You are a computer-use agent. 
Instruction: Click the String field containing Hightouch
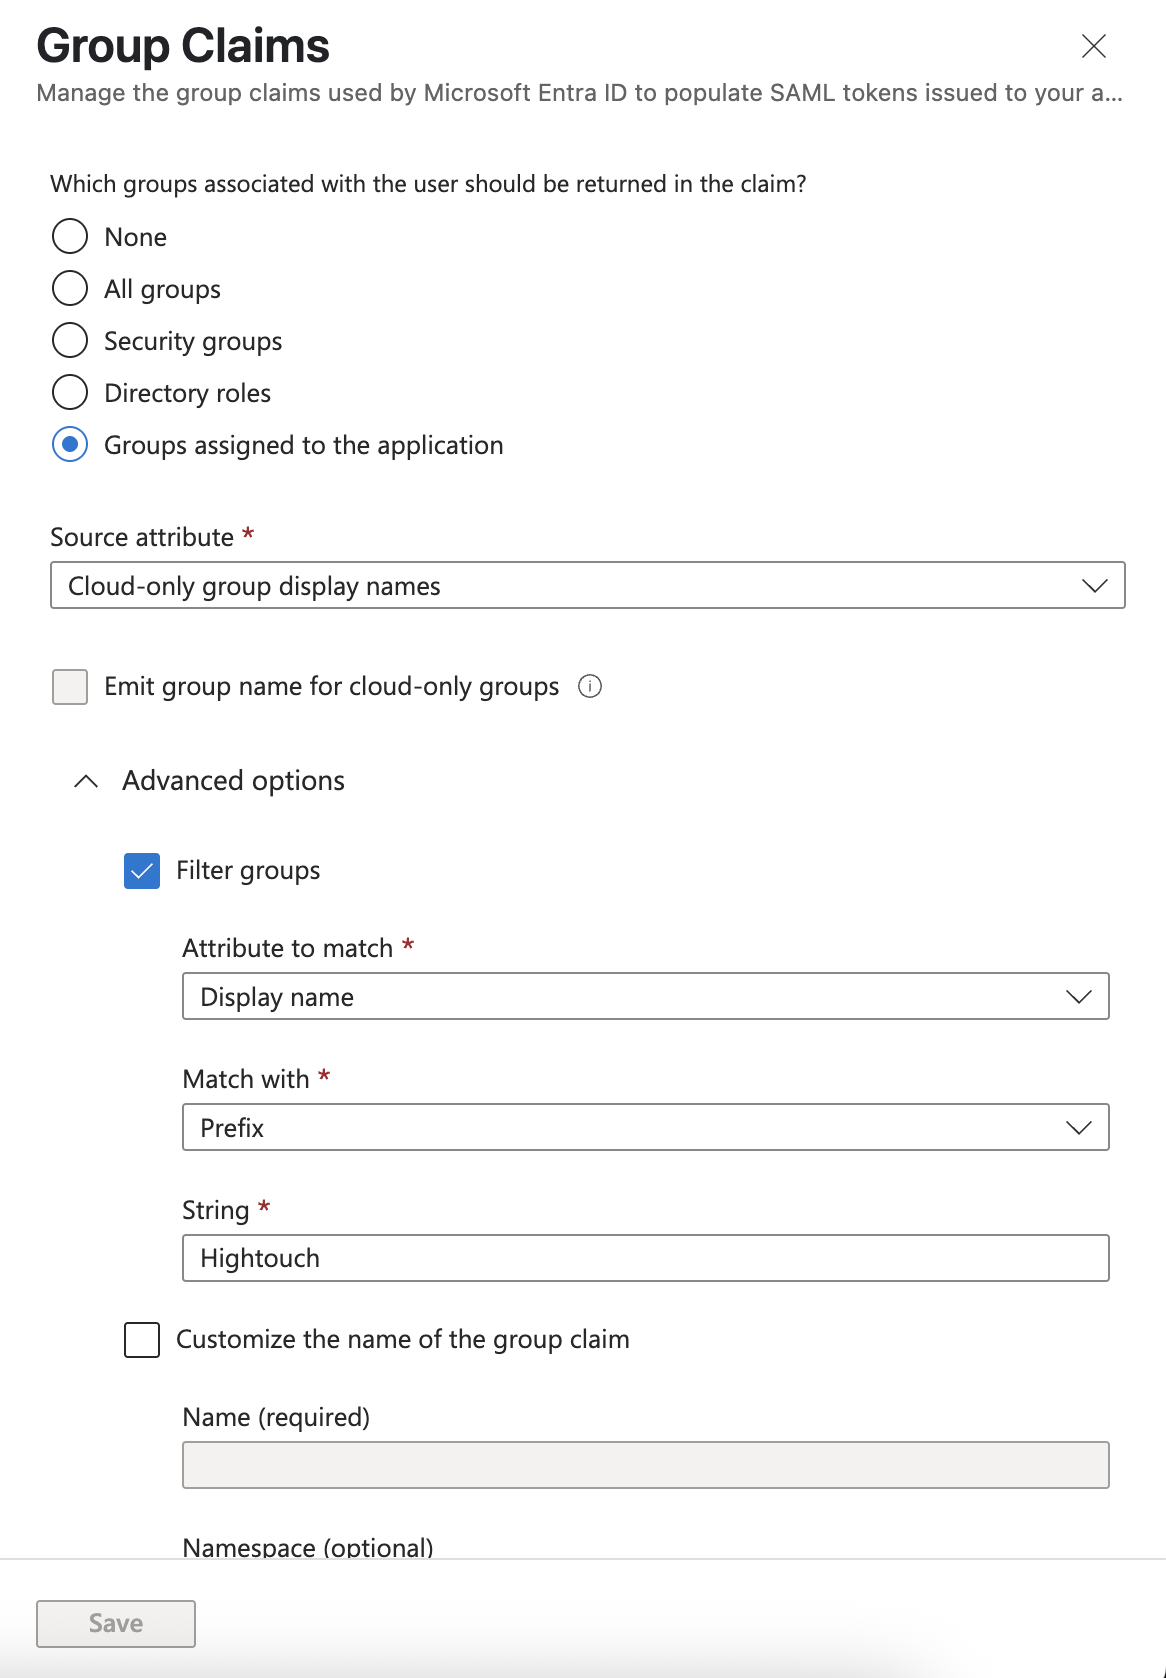[x=645, y=1258]
